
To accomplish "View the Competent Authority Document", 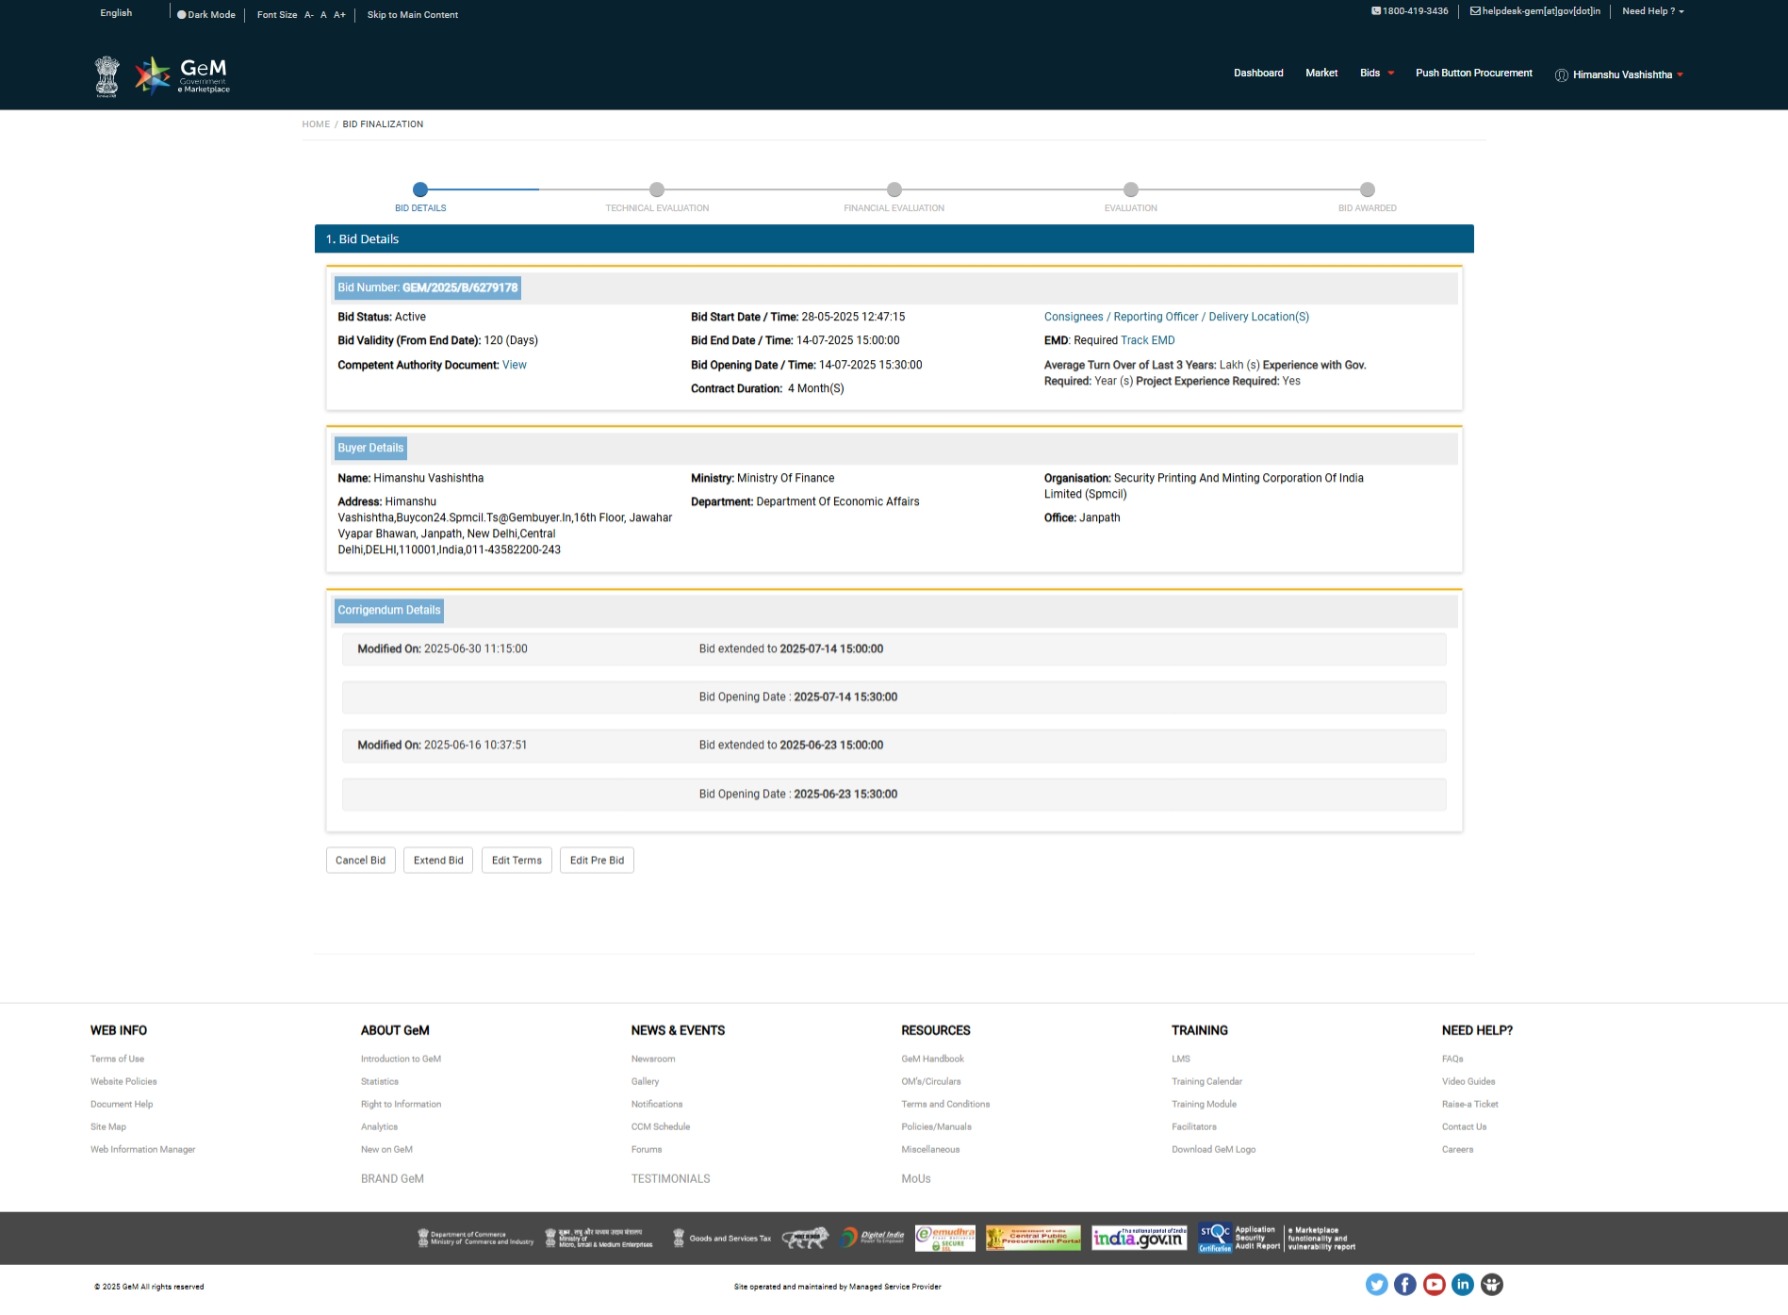I will click(514, 365).
